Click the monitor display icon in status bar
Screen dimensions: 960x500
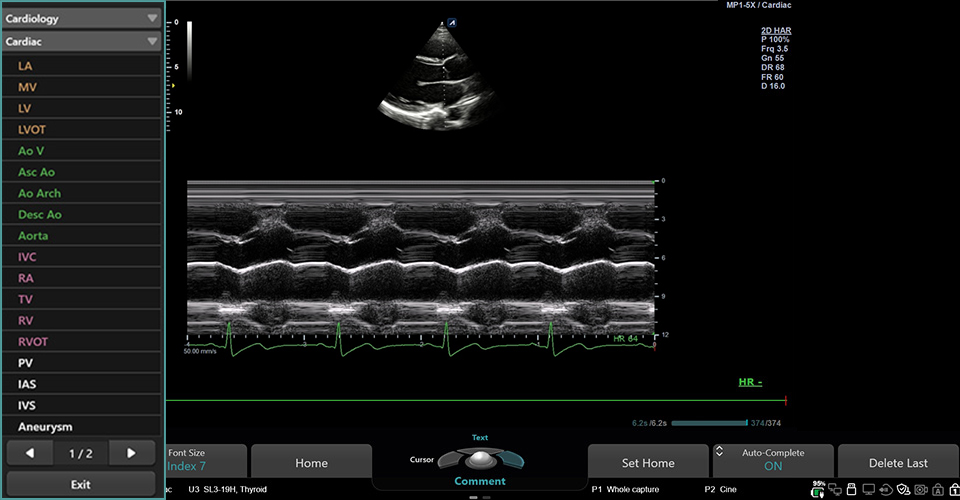(868, 489)
